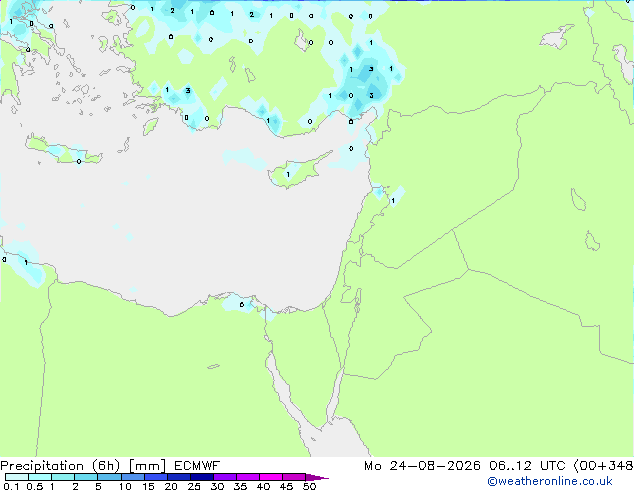Pick the 10–15 mm legend color swatch
634x490 pixels.
(x=132, y=477)
